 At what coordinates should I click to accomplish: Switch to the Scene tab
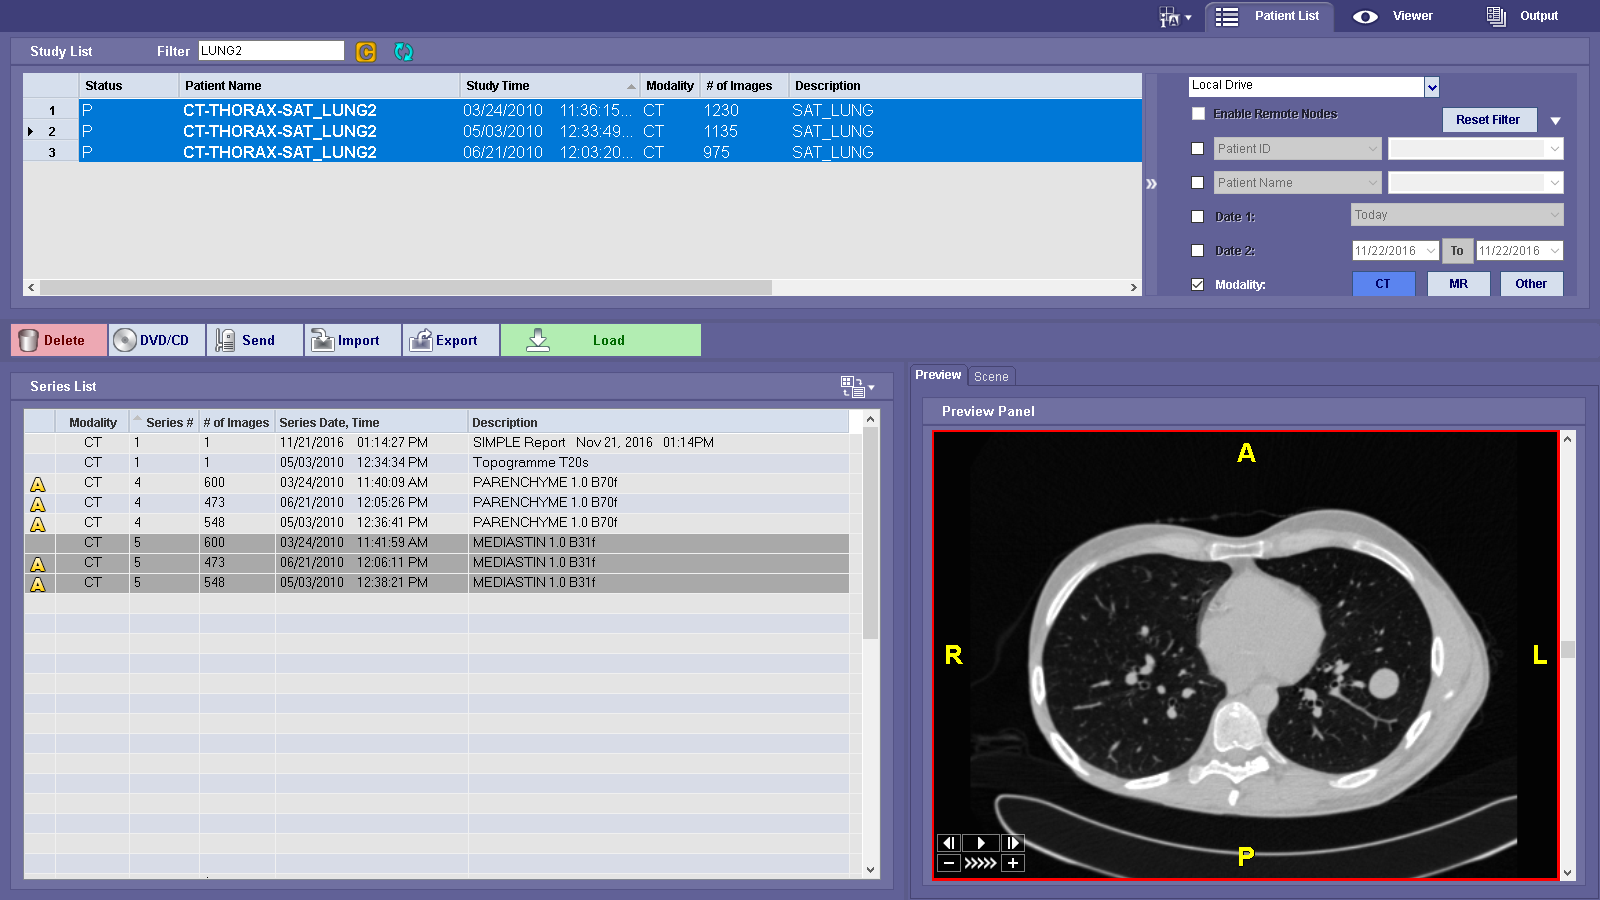pyautogui.click(x=991, y=377)
